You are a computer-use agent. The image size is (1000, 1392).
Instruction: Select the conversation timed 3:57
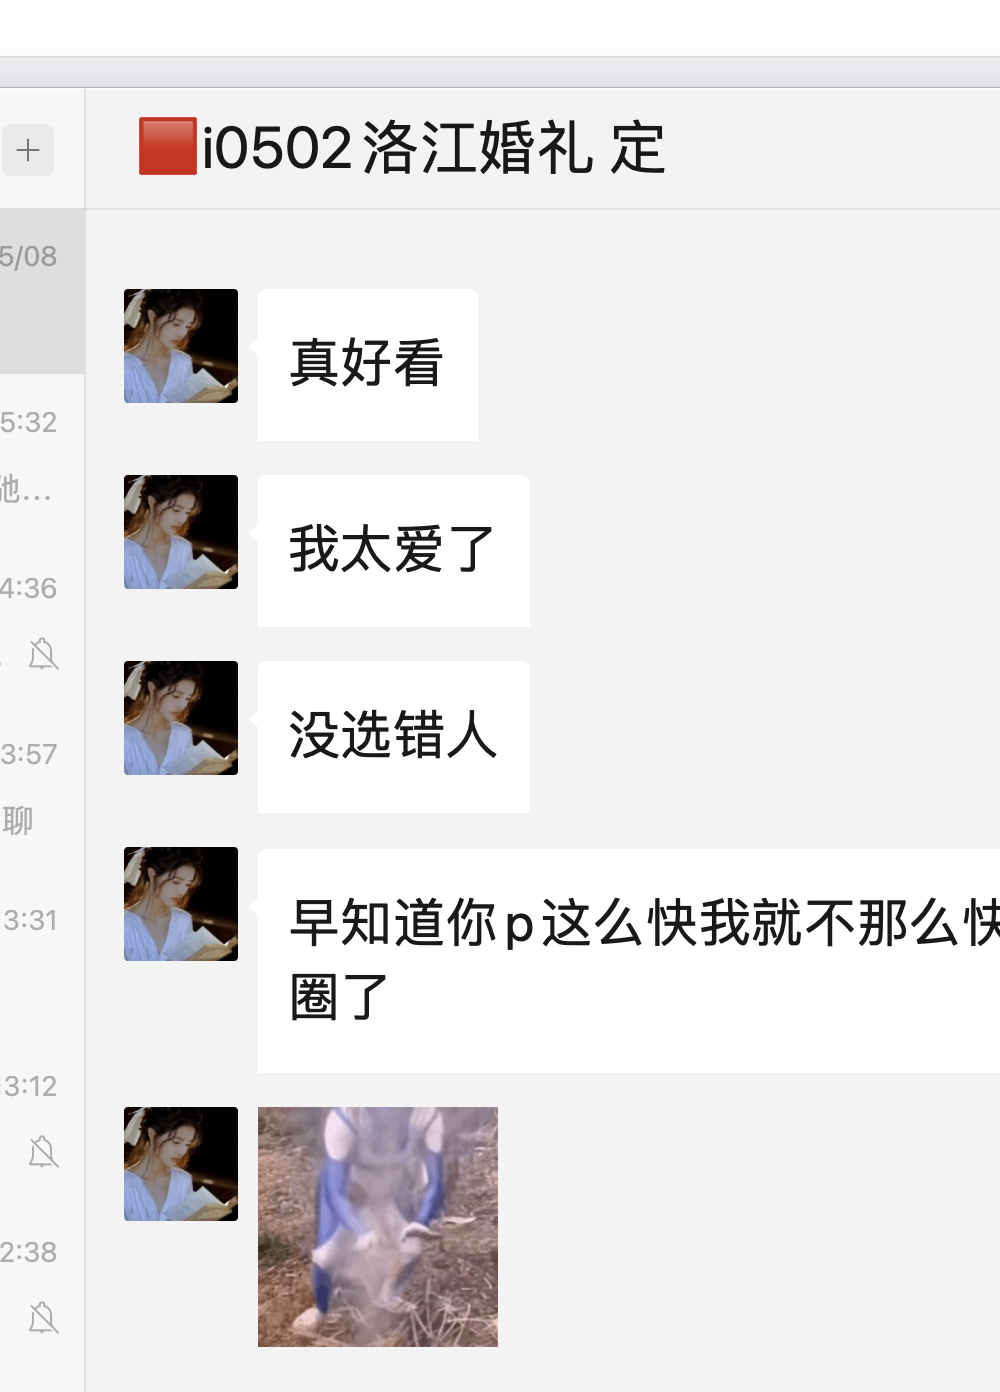tap(42, 789)
